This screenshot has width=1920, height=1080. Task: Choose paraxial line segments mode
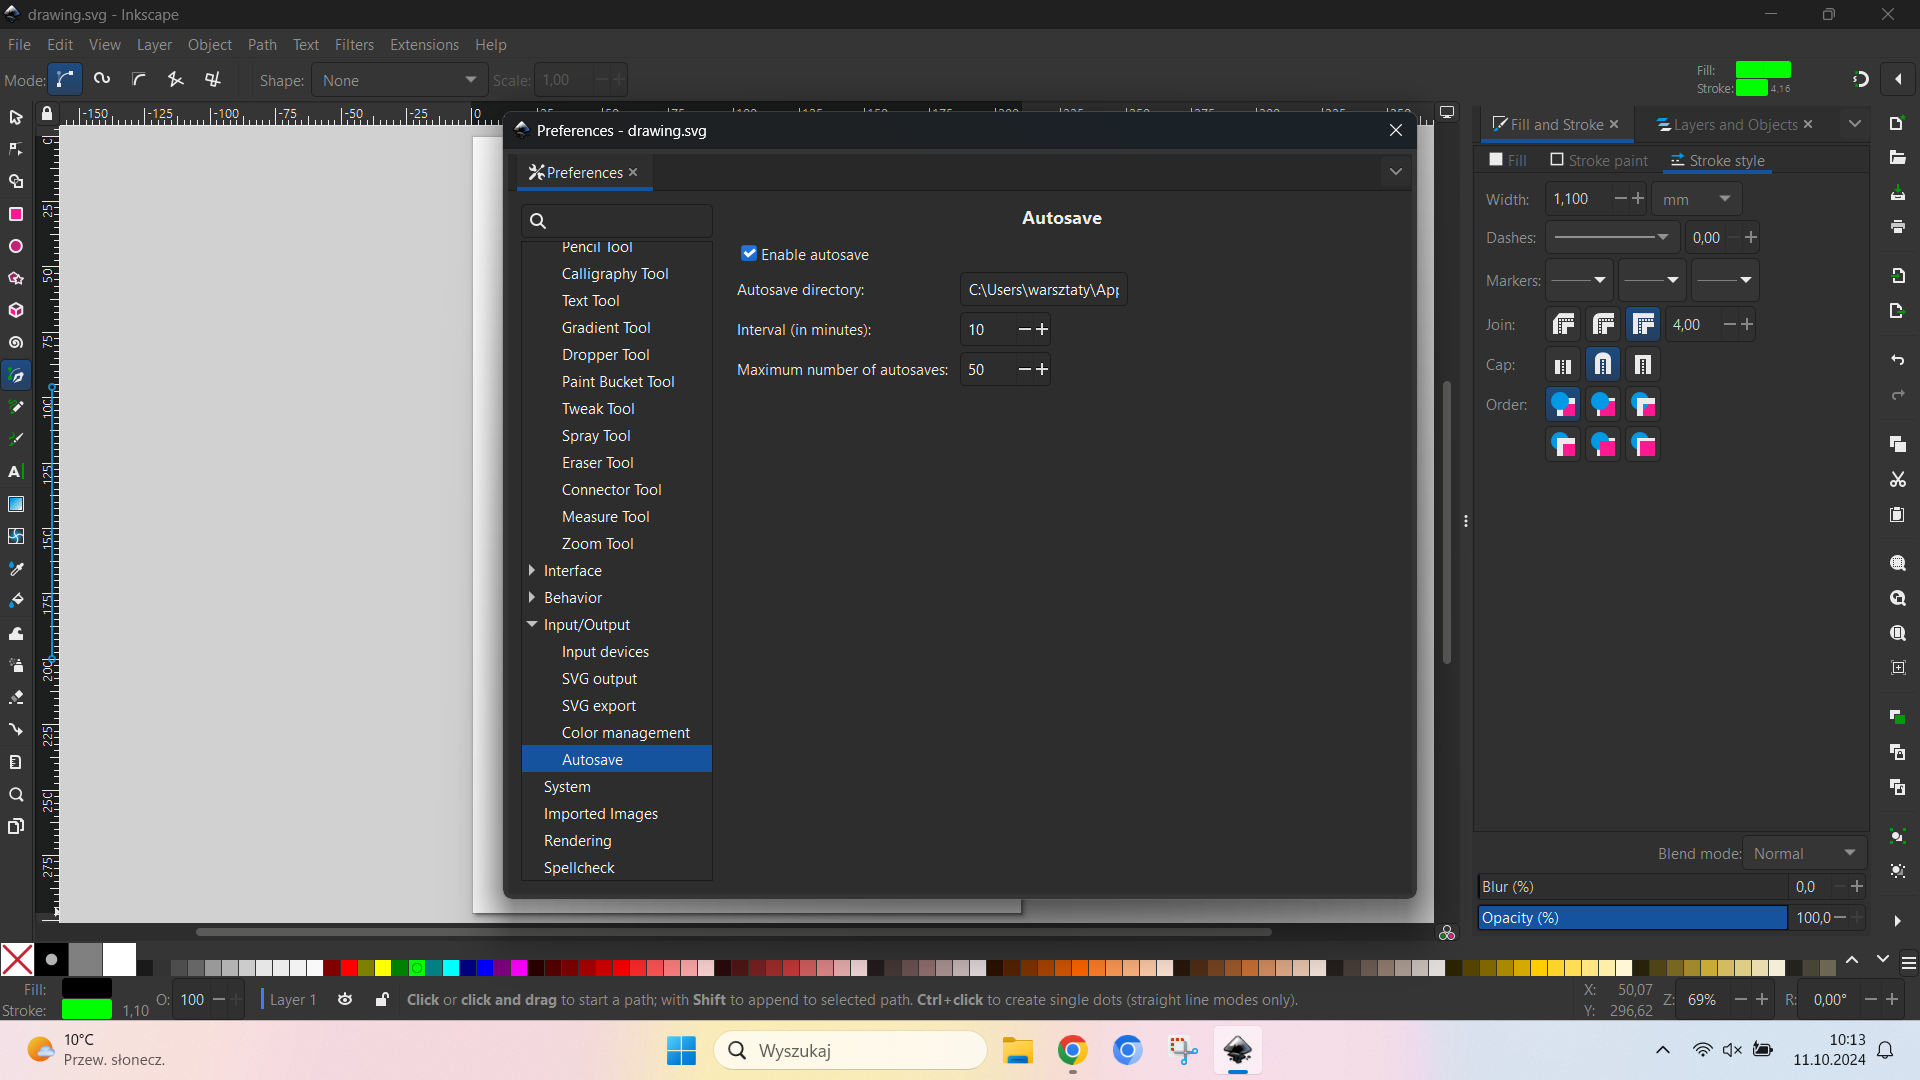point(213,80)
